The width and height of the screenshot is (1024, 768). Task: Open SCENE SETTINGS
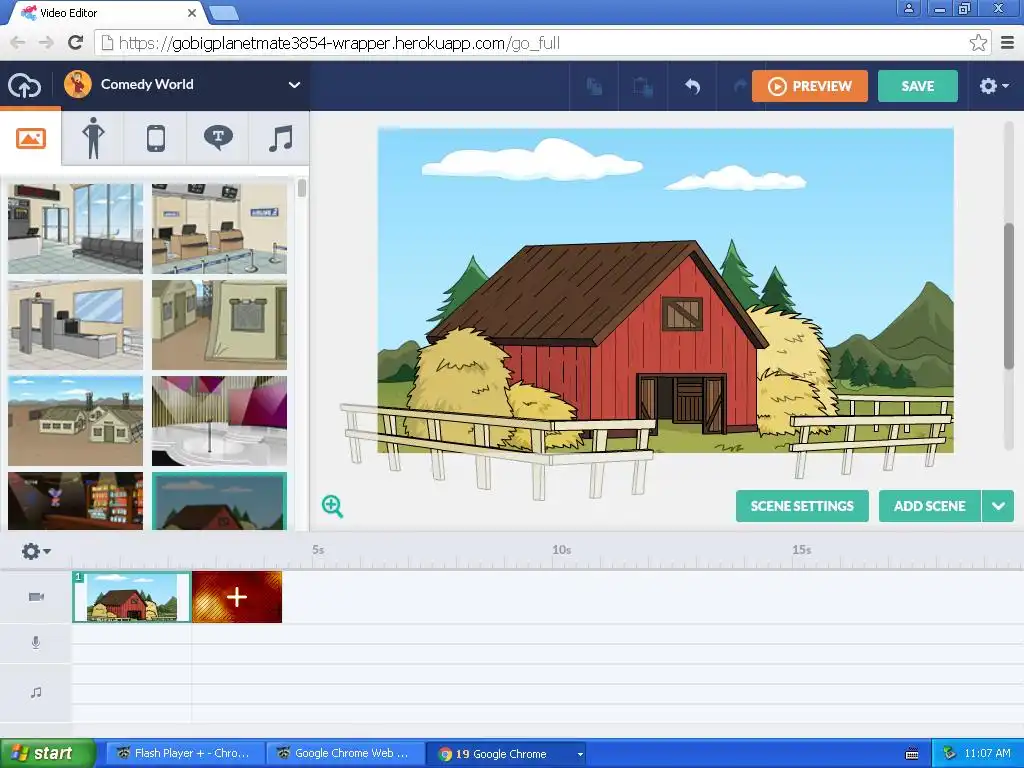point(802,506)
